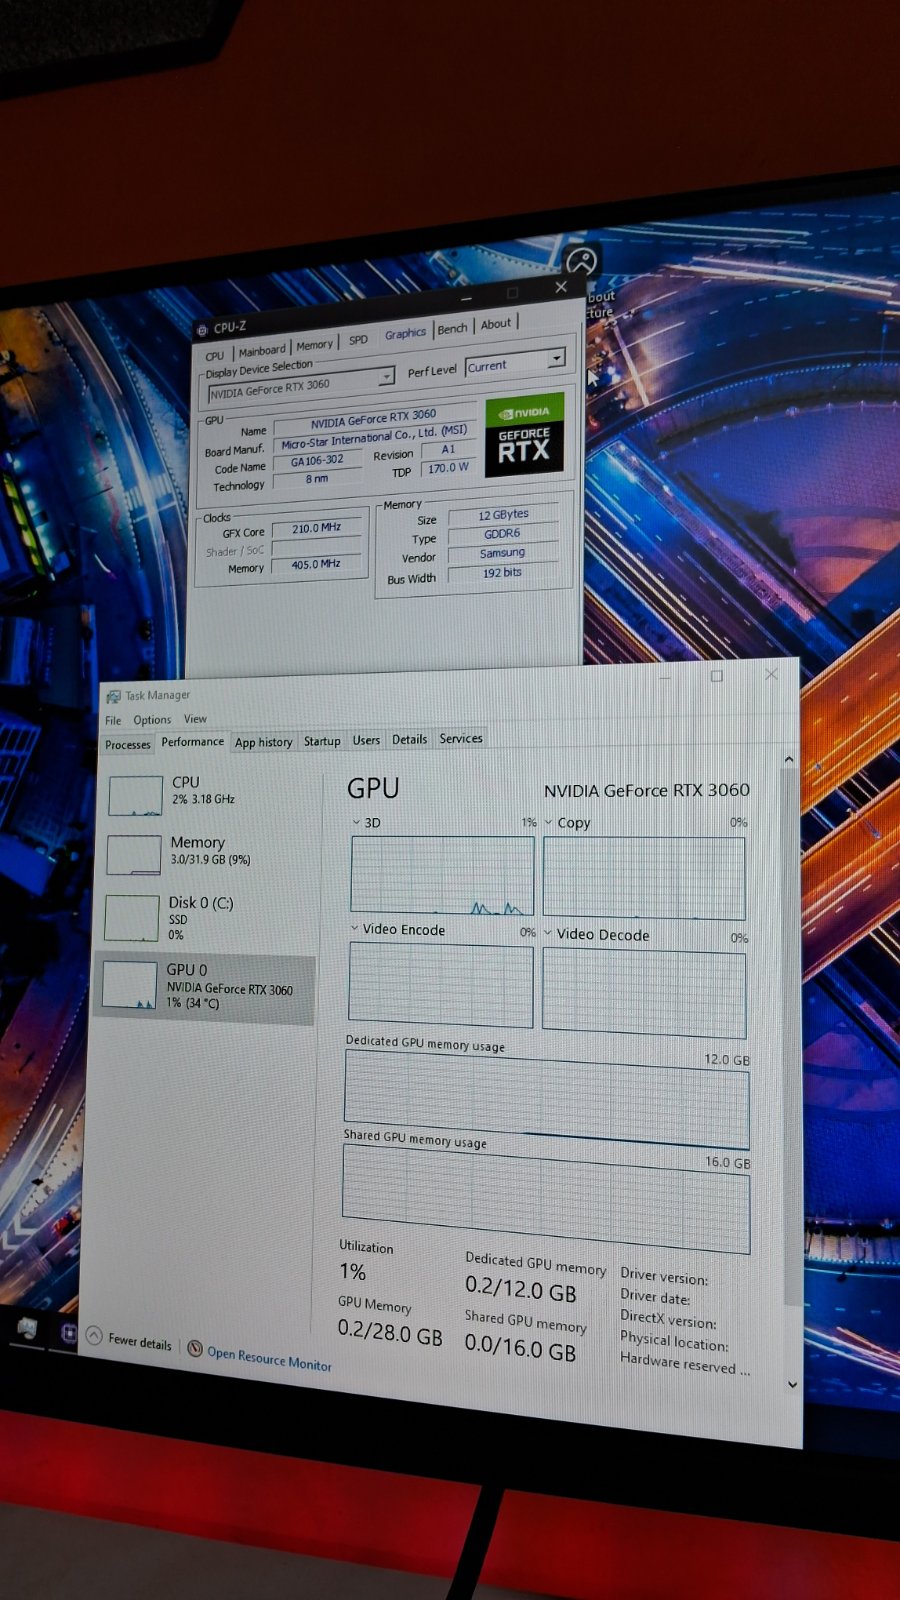Click the CPU-Z title bar app icon

(202, 330)
